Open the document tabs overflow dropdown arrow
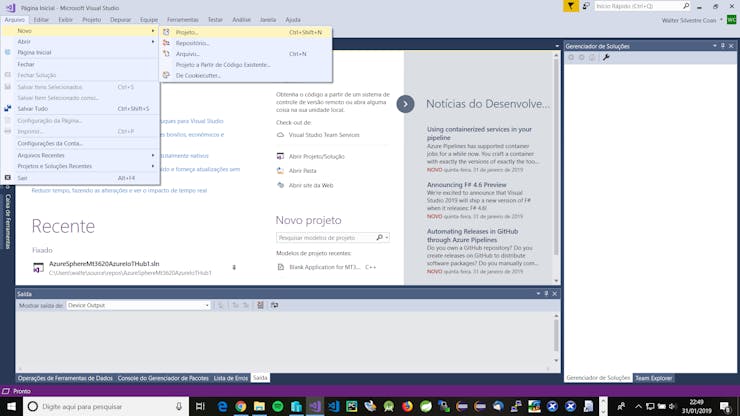The height and width of the screenshot is (416, 740). pyautogui.click(x=557, y=46)
